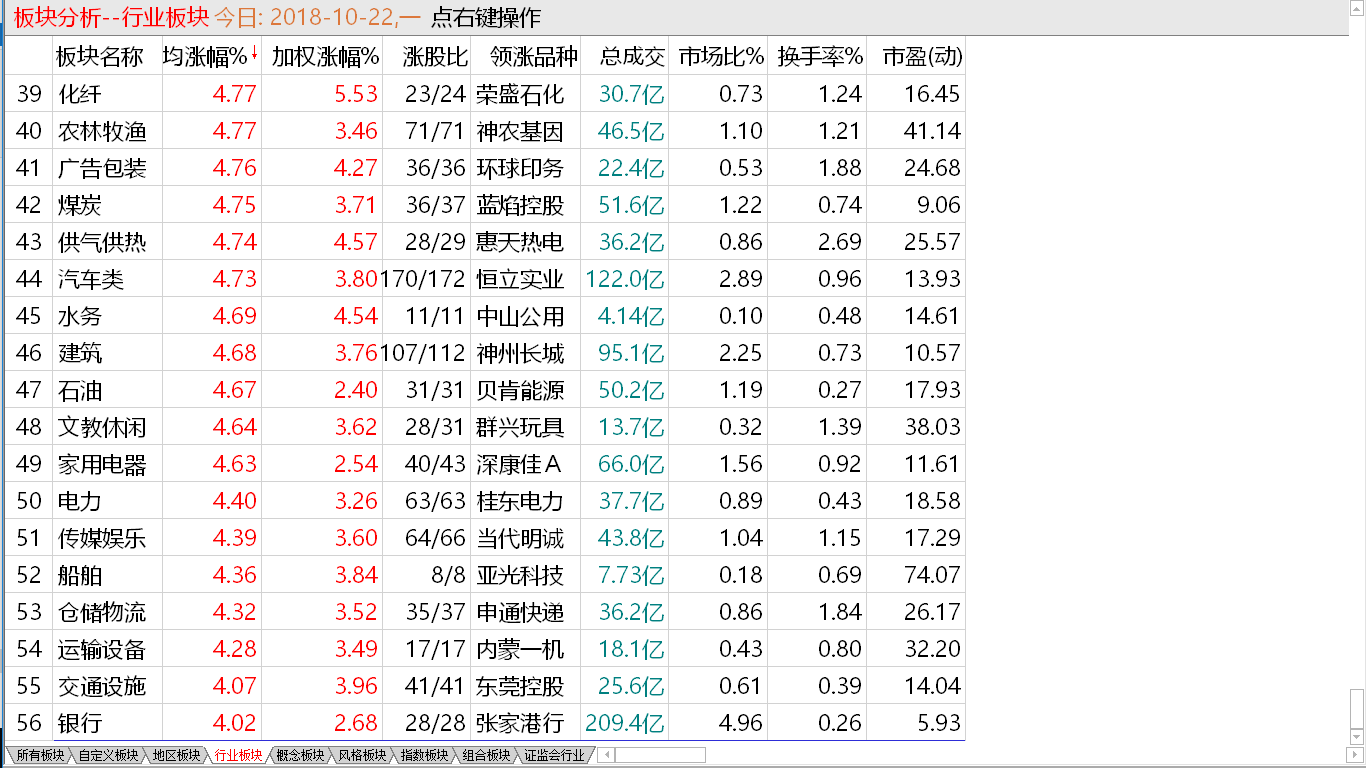Click leading stock 申通快递
Viewport: 1366px width, 768px height.
point(520,612)
